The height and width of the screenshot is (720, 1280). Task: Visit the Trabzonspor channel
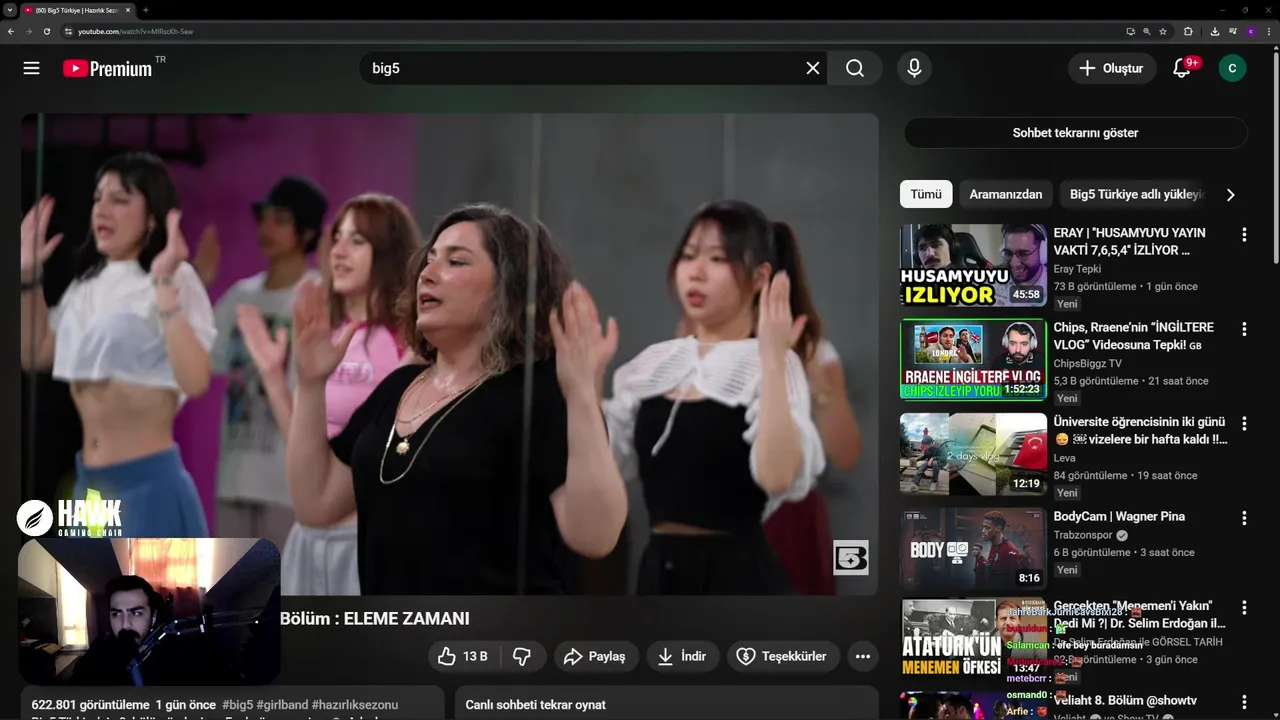(x=1083, y=535)
